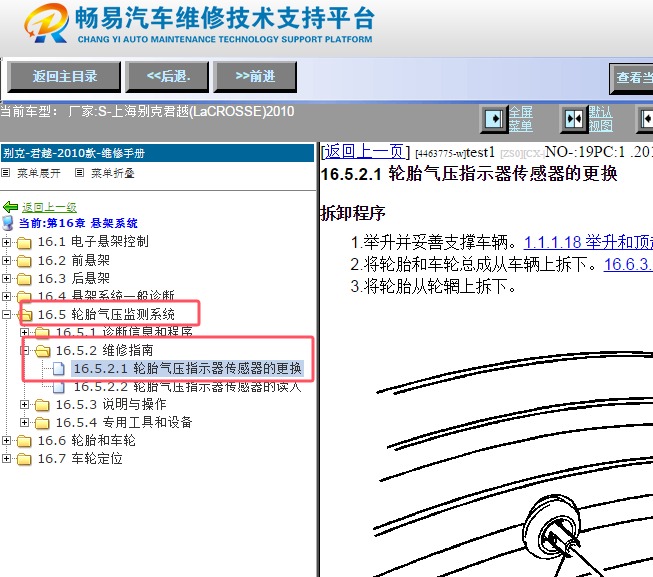The height and width of the screenshot is (577, 653).
Task: Select 16.5 轮胎气压监测系统 tree item
Action: 106,314
